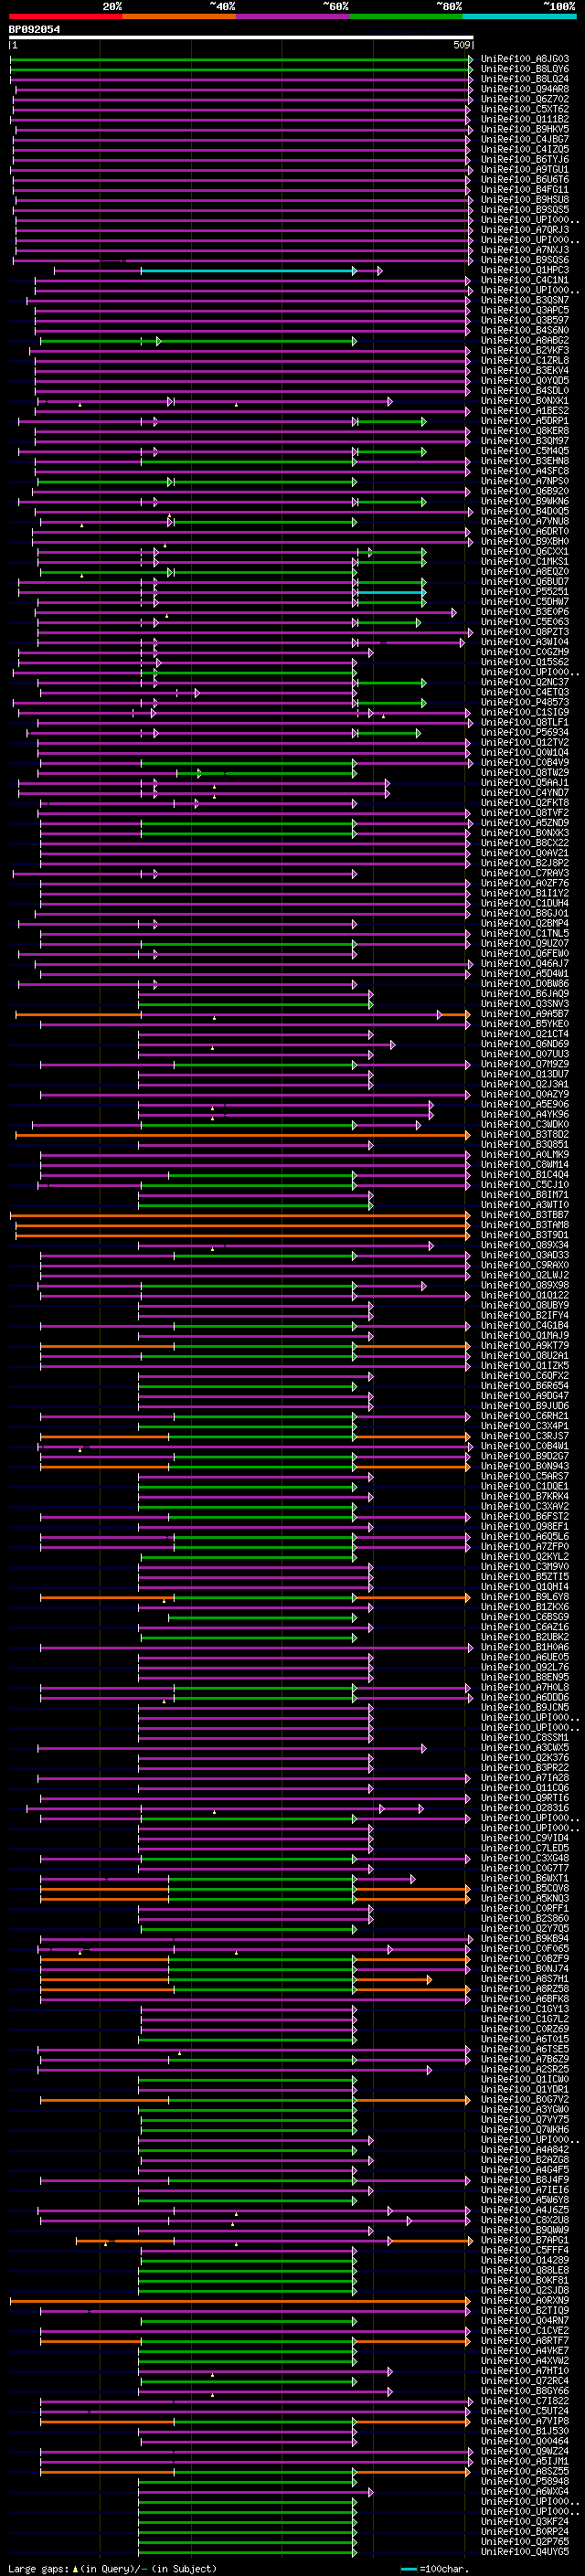Click the cyan ~100% identity legend bar

519,16
